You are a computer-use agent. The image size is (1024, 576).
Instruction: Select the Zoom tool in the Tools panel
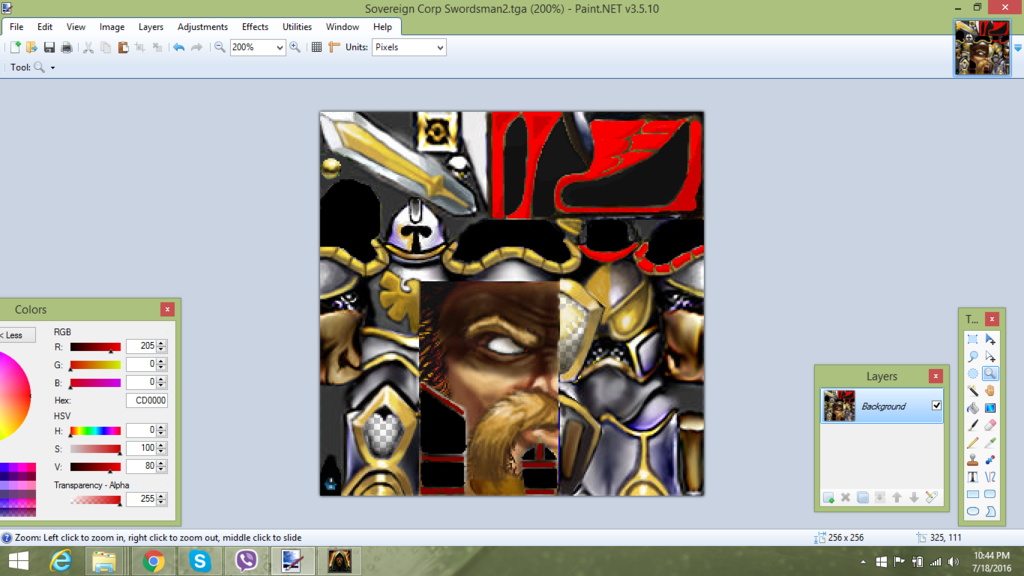(990, 374)
